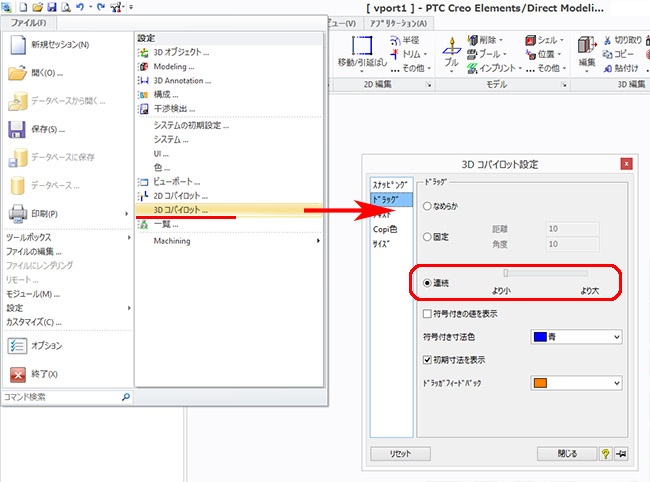Click the 保存 (Save) floppy disk icon
This screenshot has height=482, width=650.
[16, 129]
